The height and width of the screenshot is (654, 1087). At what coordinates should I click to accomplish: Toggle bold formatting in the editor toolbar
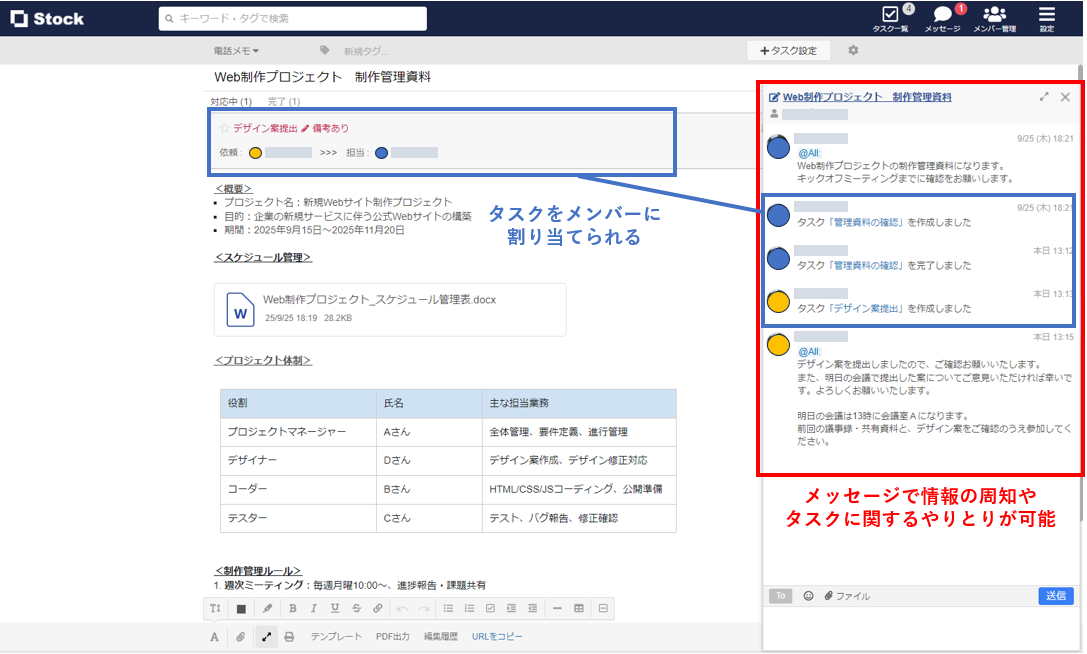pyautogui.click(x=292, y=608)
